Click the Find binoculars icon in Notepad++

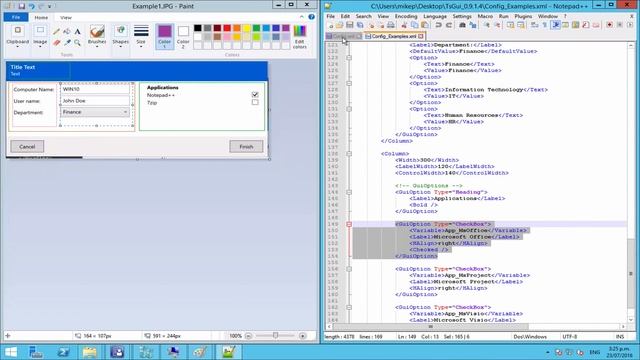click(462, 25)
